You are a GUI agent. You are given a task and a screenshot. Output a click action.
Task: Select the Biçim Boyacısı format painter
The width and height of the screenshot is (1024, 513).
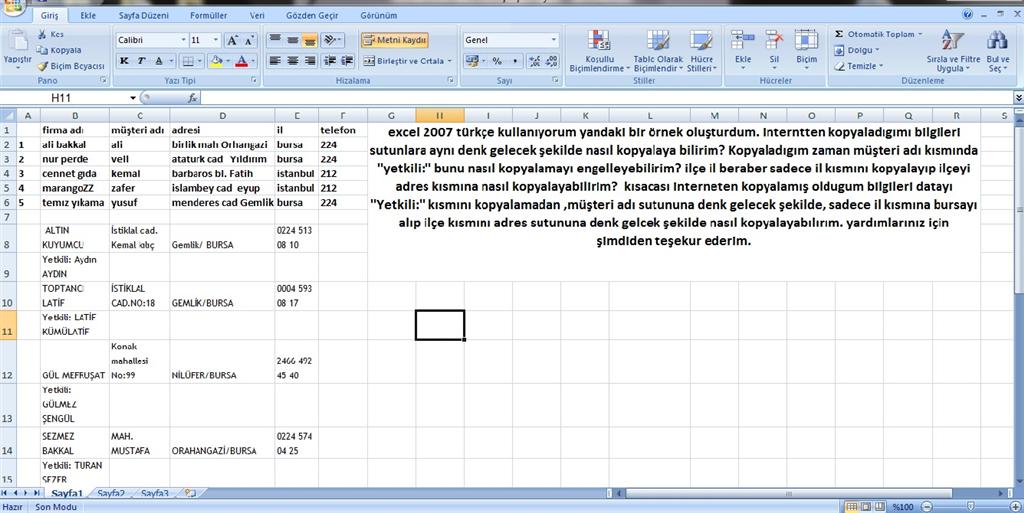(x=71, y=66)
